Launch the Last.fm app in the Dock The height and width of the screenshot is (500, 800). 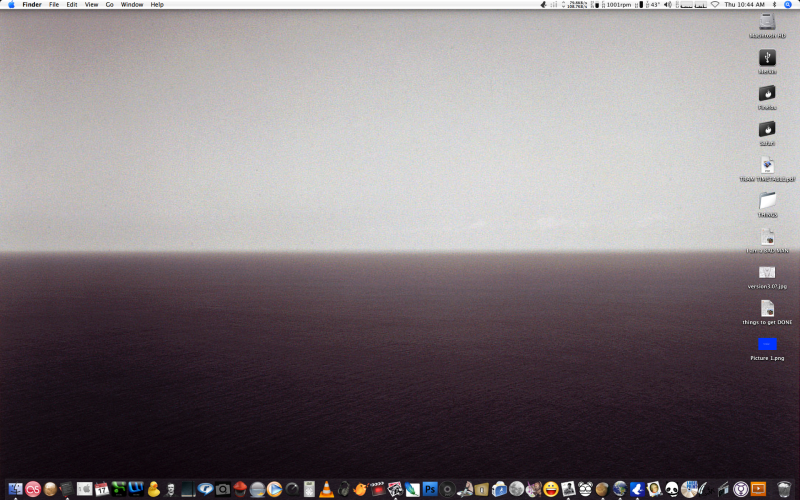pyautogui.click(x=33, y=489)
